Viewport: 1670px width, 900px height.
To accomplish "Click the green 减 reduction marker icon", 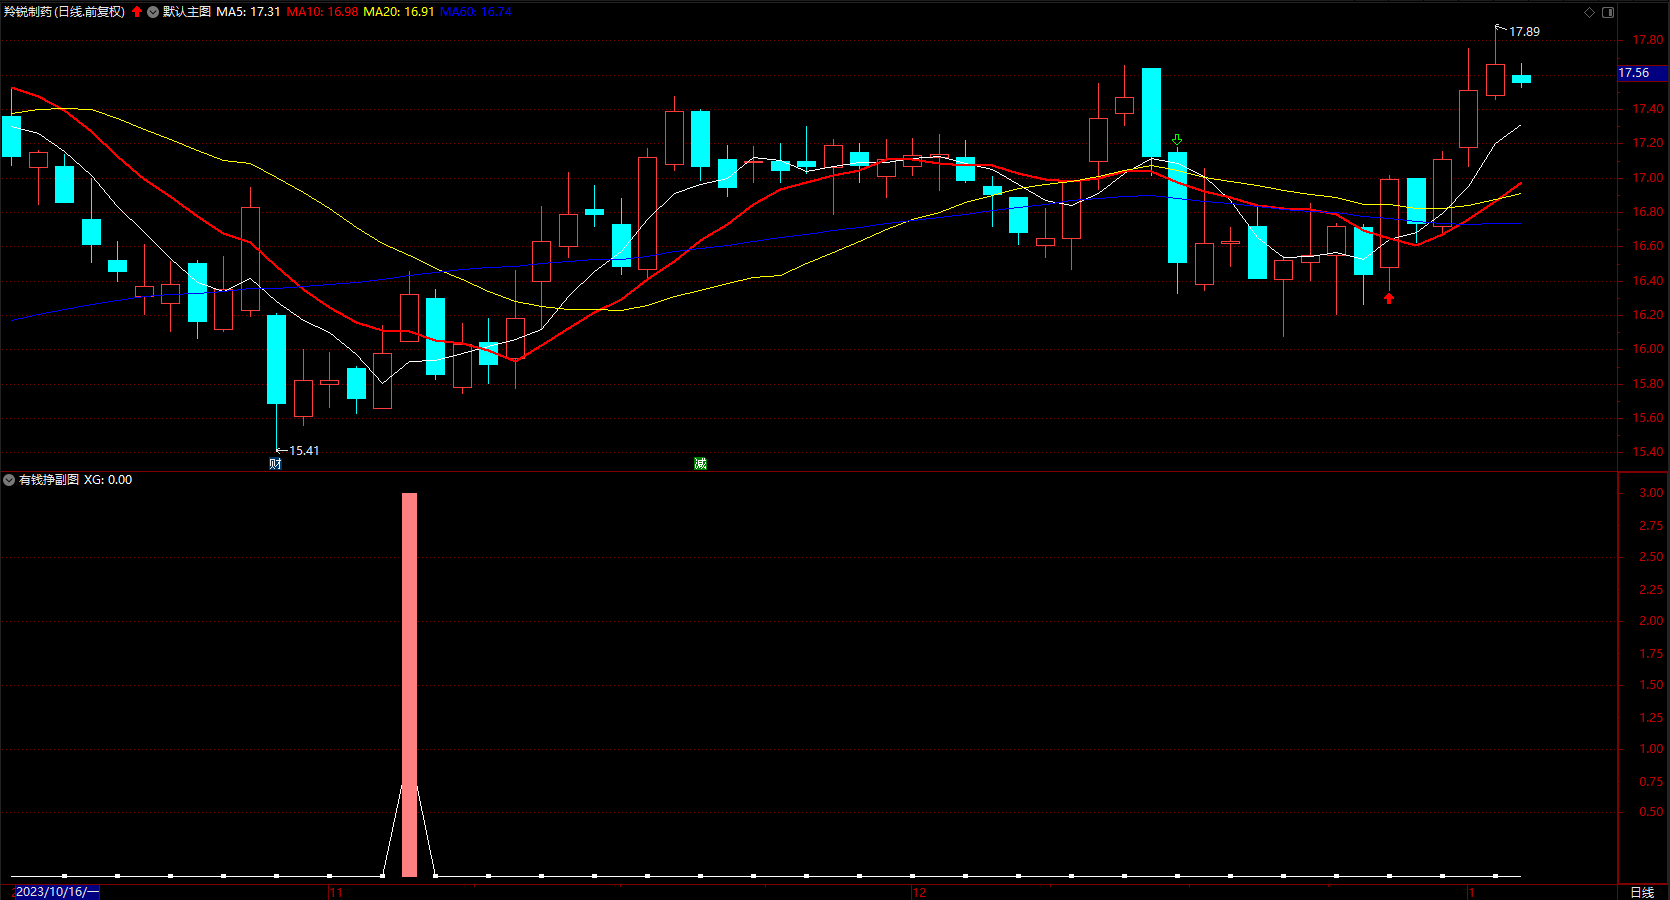I will (x=700, y=463).
